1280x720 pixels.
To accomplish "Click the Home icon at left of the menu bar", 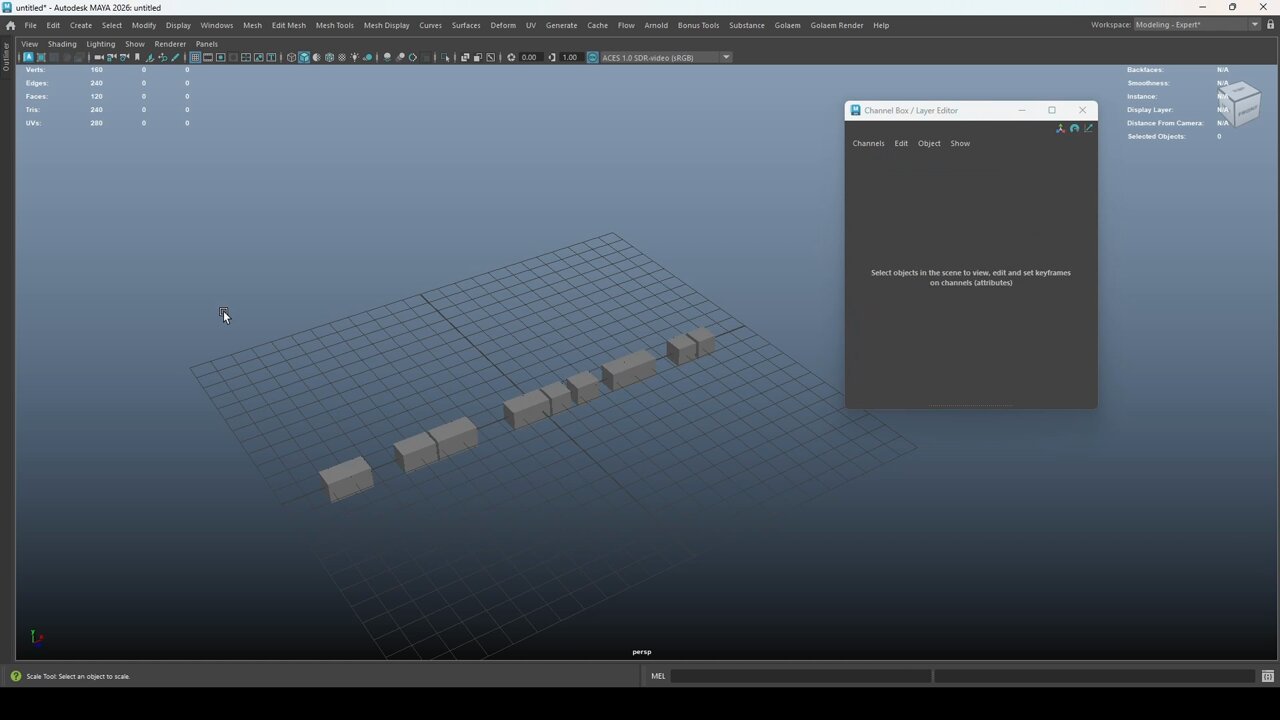I will click(10, 25).
